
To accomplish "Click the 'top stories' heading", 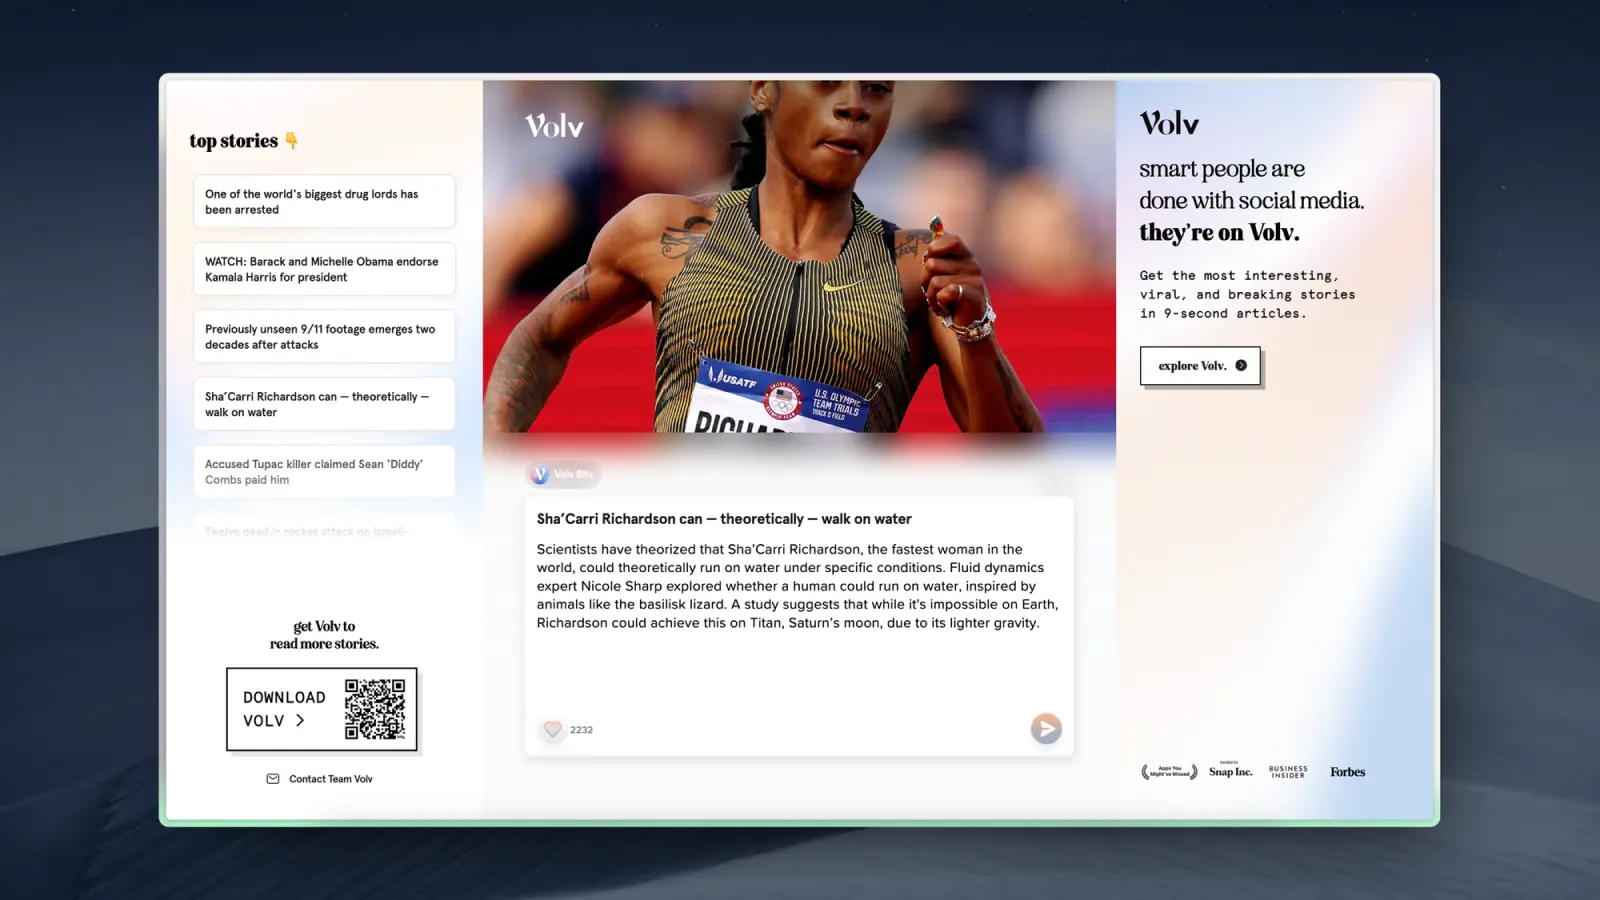I will click(x=234, y=141).
